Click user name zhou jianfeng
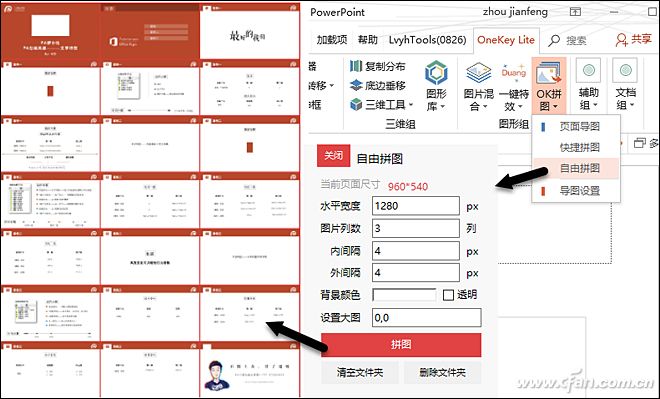The width and height of the screenshot is (660, 399). 515,12
